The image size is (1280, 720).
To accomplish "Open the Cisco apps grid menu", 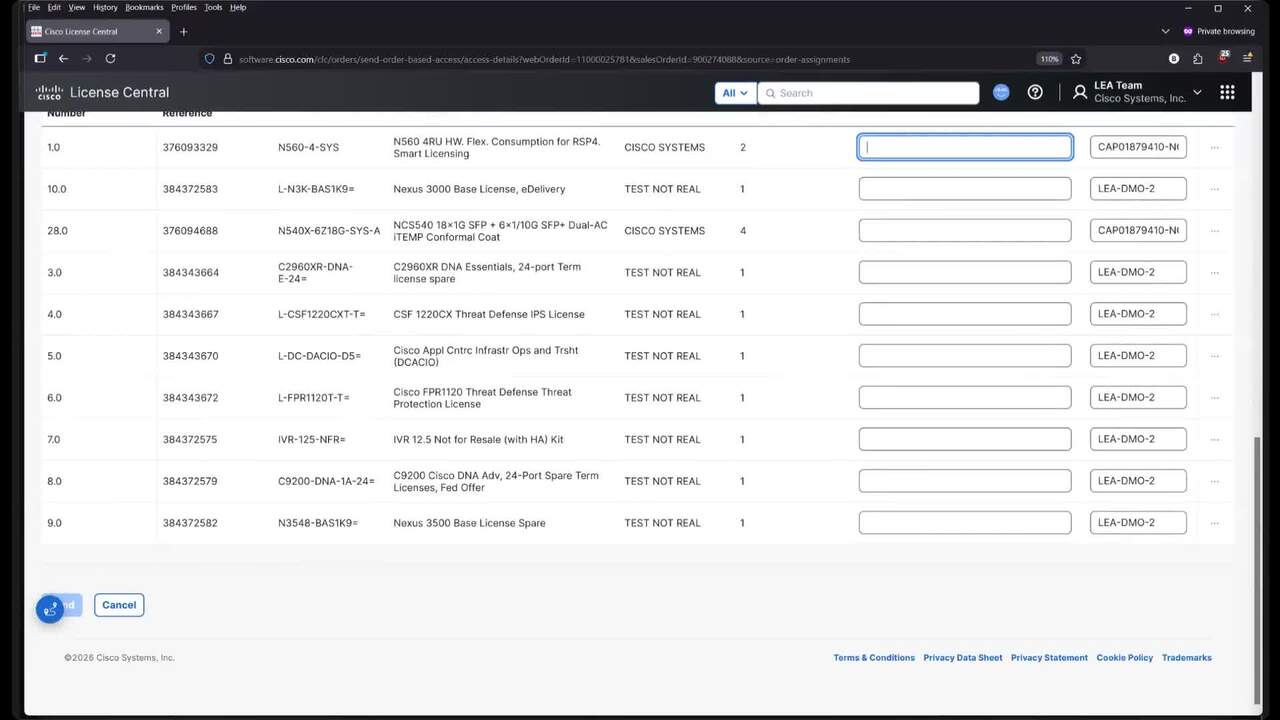I will tap(1227, 92).
